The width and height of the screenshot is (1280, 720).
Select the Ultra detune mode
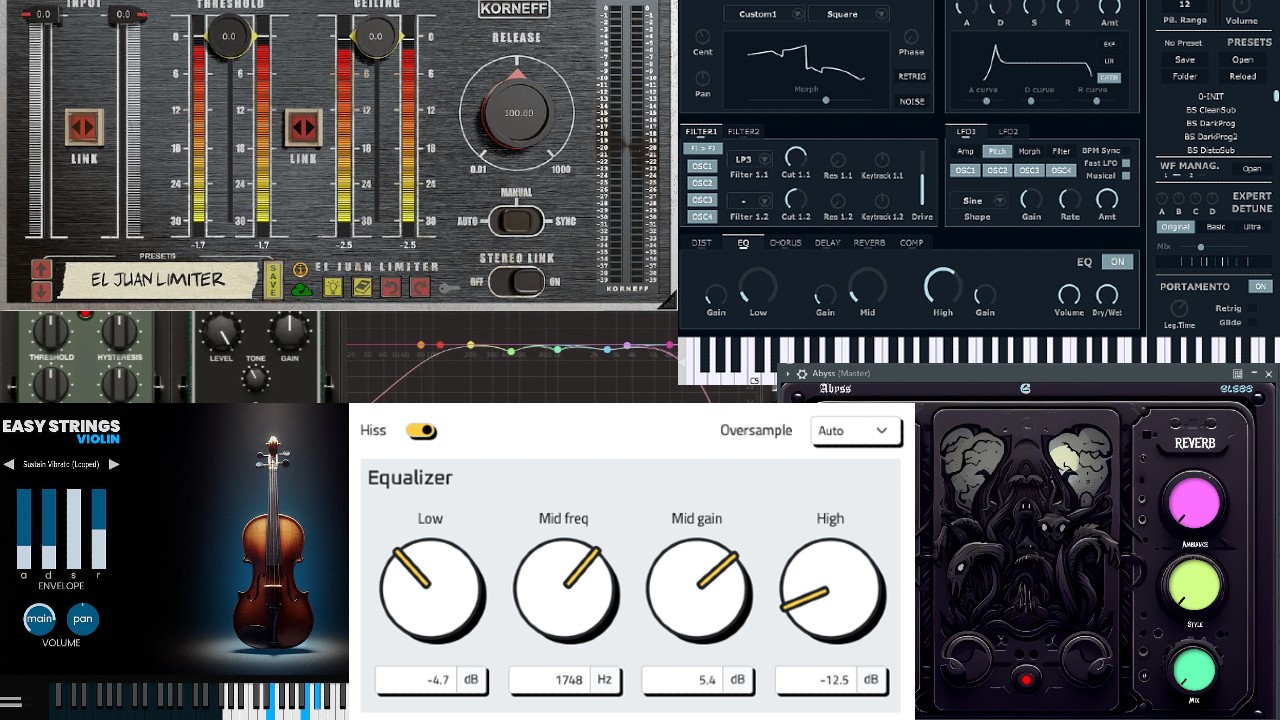[x=1252, y=227]
